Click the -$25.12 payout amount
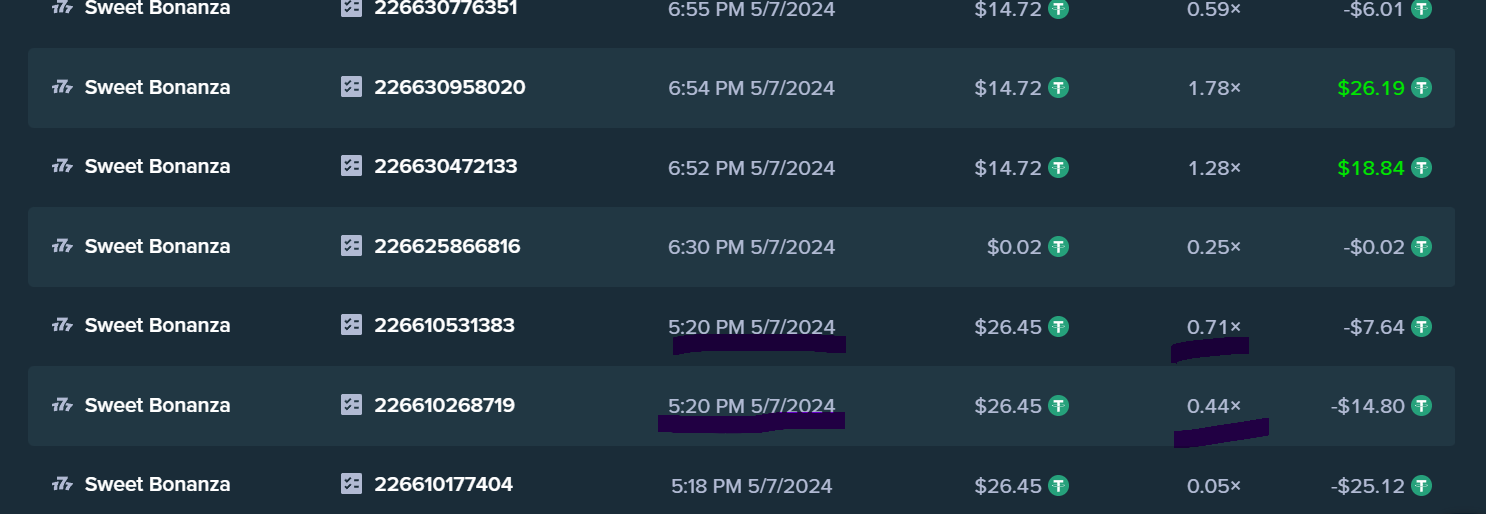 [1368, 485]
